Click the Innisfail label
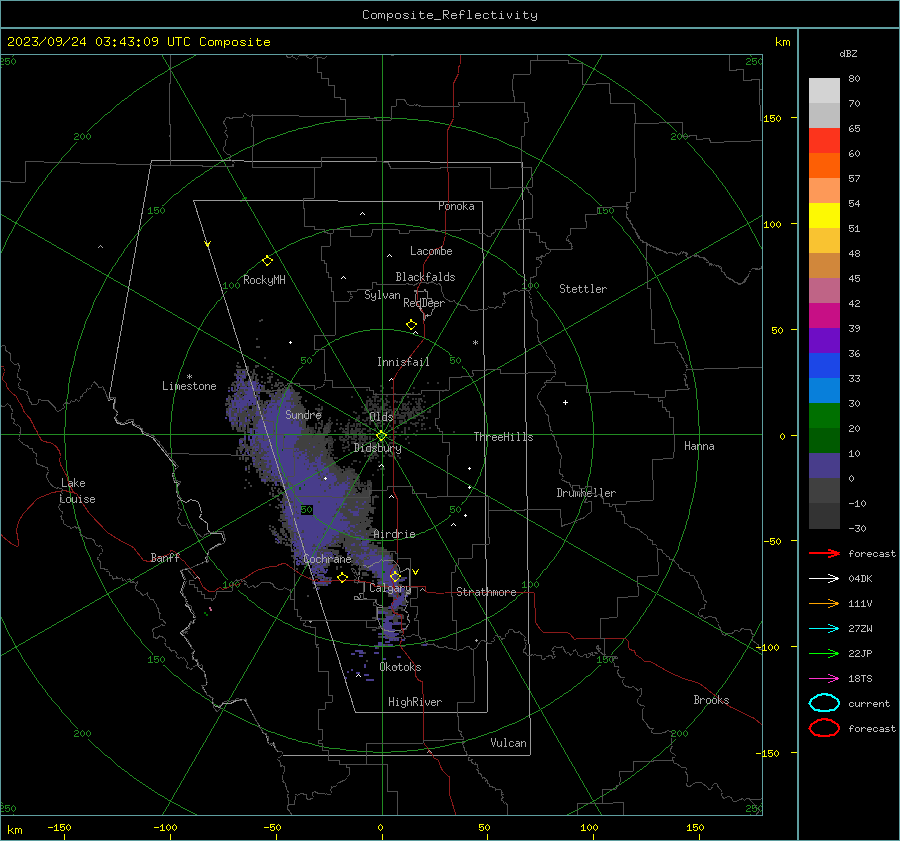Viewport: 900px width, 841px height. (403, 362)
